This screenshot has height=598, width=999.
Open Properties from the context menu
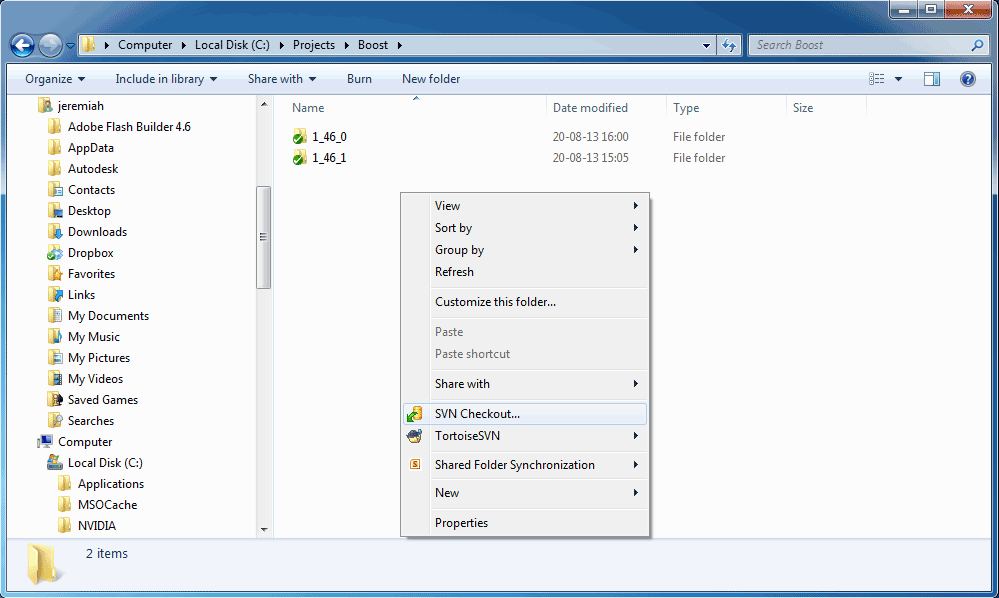click(526, 523)
